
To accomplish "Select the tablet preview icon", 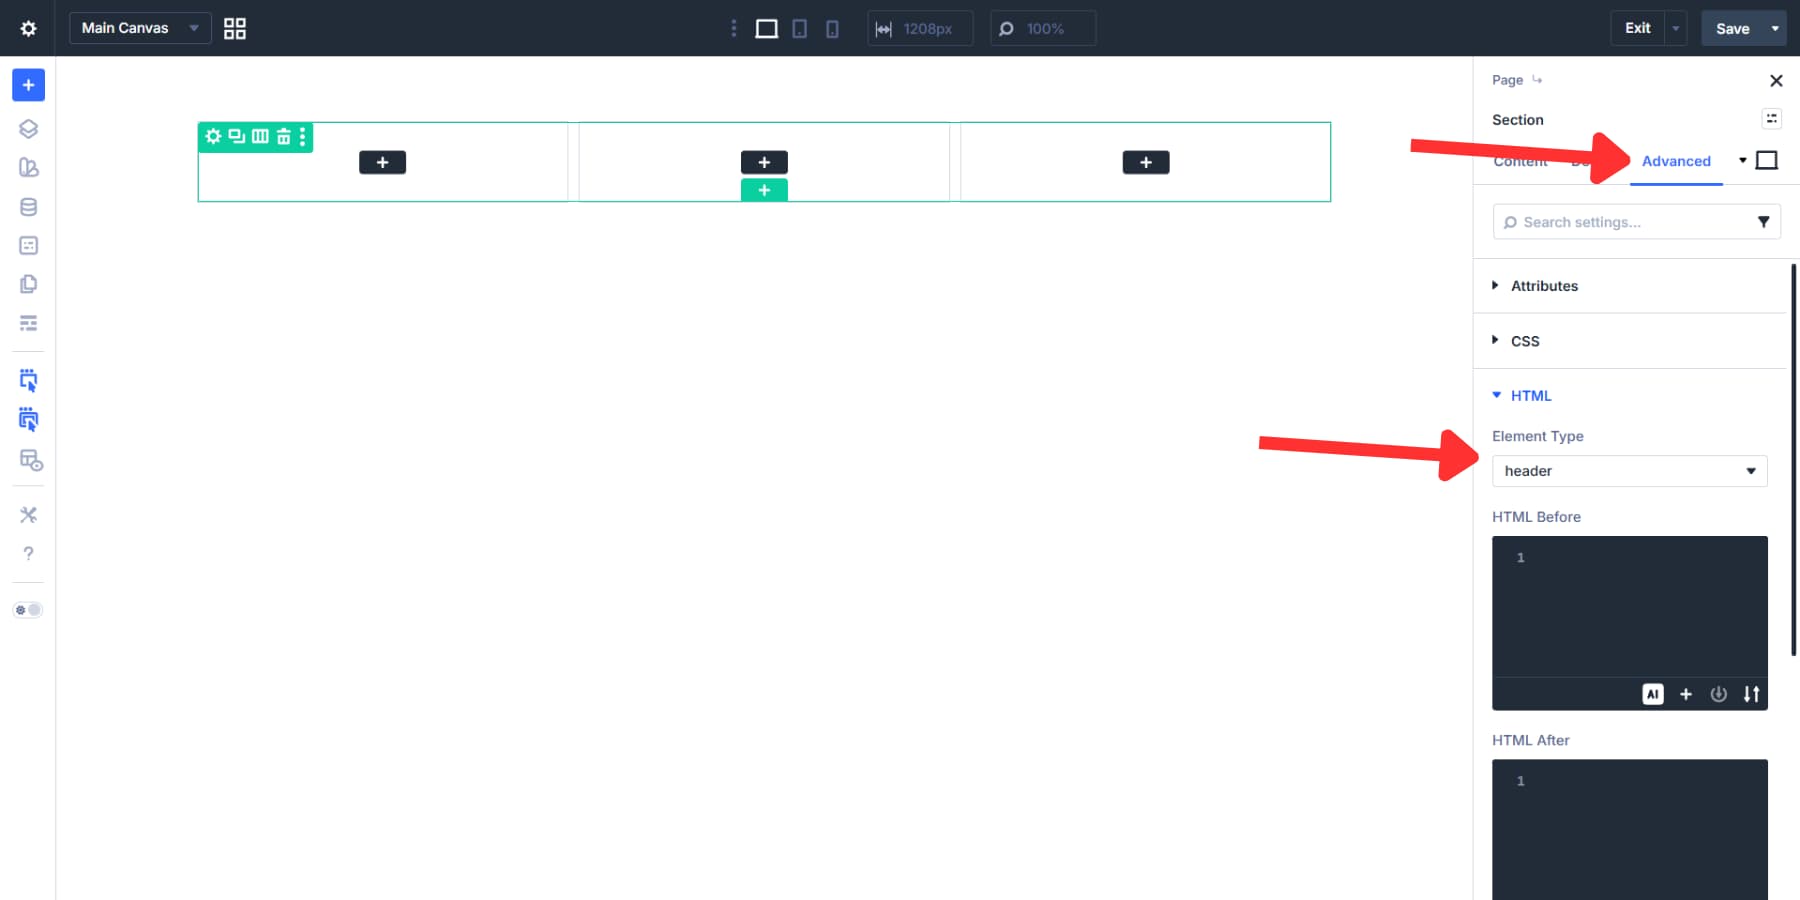I will pyautogui.click(x=798, y=28).
